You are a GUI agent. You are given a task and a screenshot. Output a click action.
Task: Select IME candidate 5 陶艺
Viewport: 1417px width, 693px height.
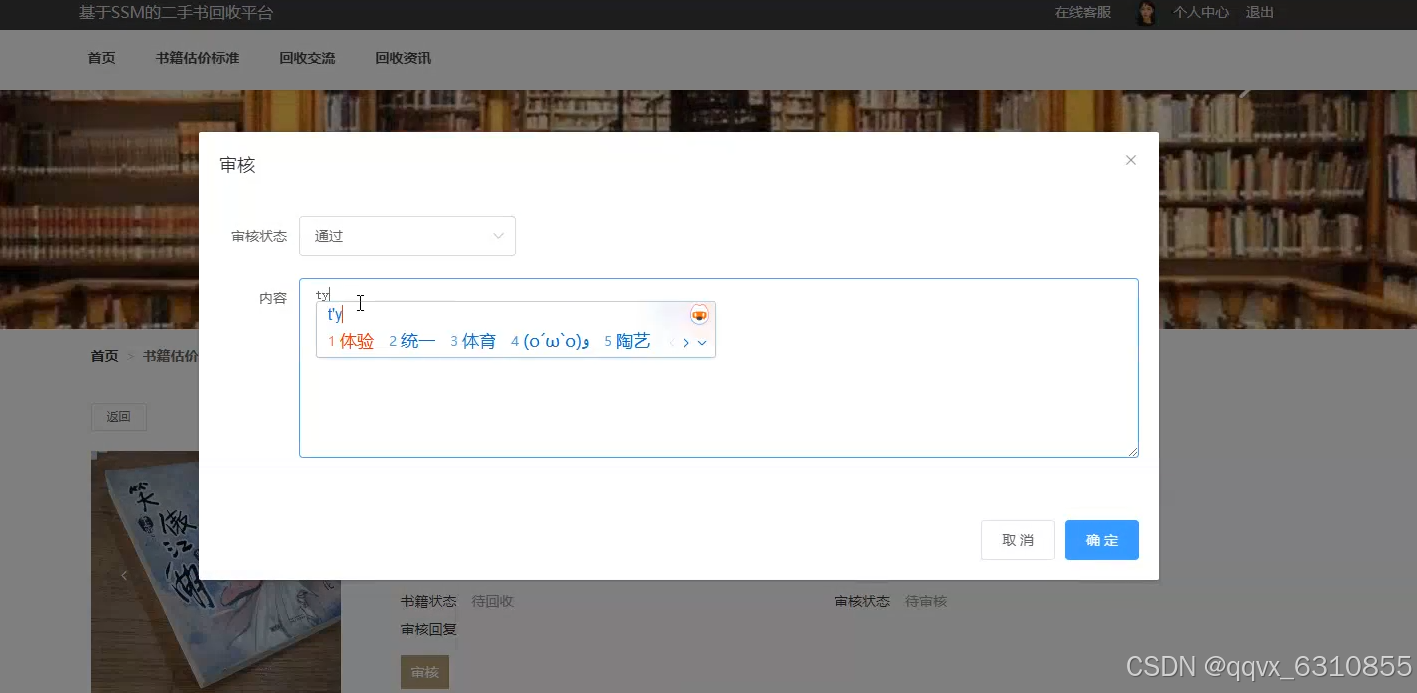(627, 342)
